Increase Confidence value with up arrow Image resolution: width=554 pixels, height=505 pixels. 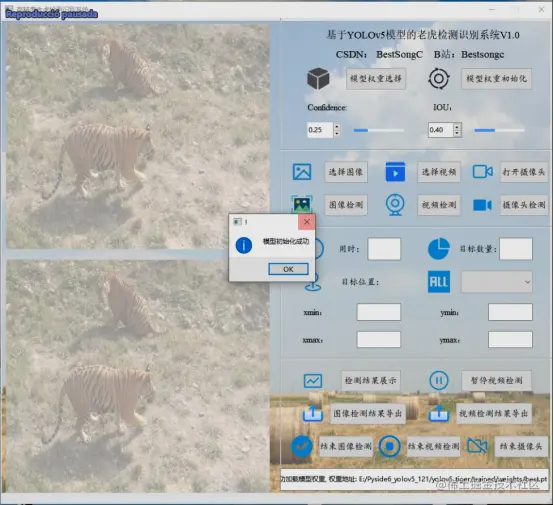pos(337,126)
